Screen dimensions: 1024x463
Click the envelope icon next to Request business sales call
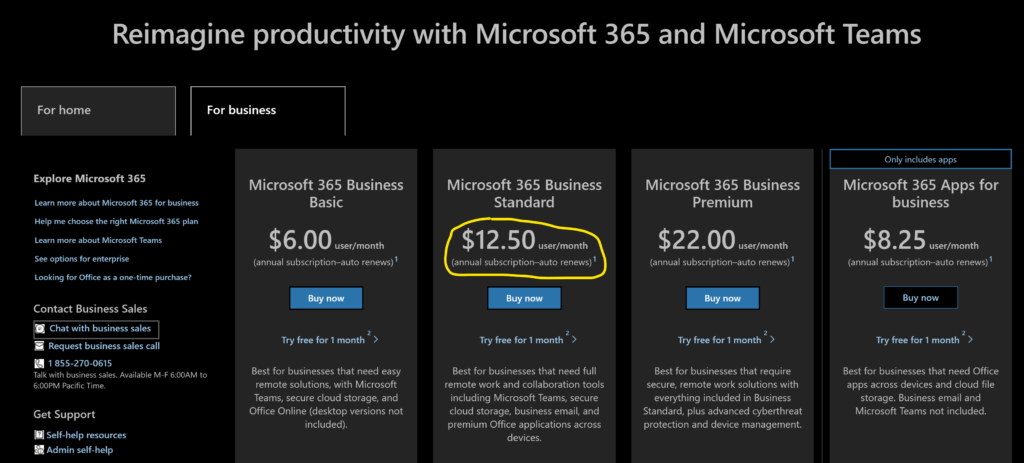click(40, 346)
